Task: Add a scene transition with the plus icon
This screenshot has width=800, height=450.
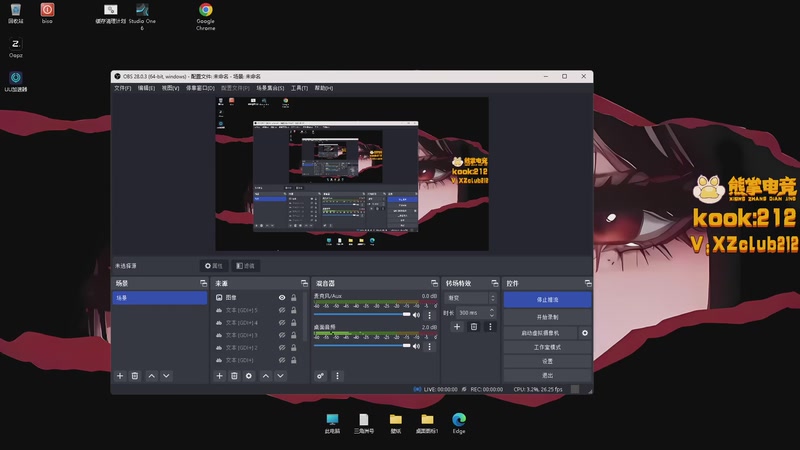Action: (457, 327)
